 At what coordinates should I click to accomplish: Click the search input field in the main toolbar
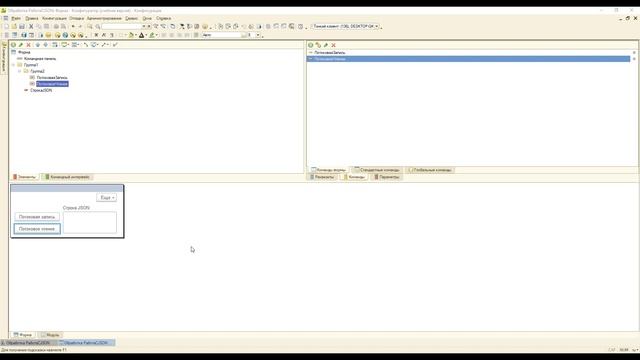click(x=121, y=27)
